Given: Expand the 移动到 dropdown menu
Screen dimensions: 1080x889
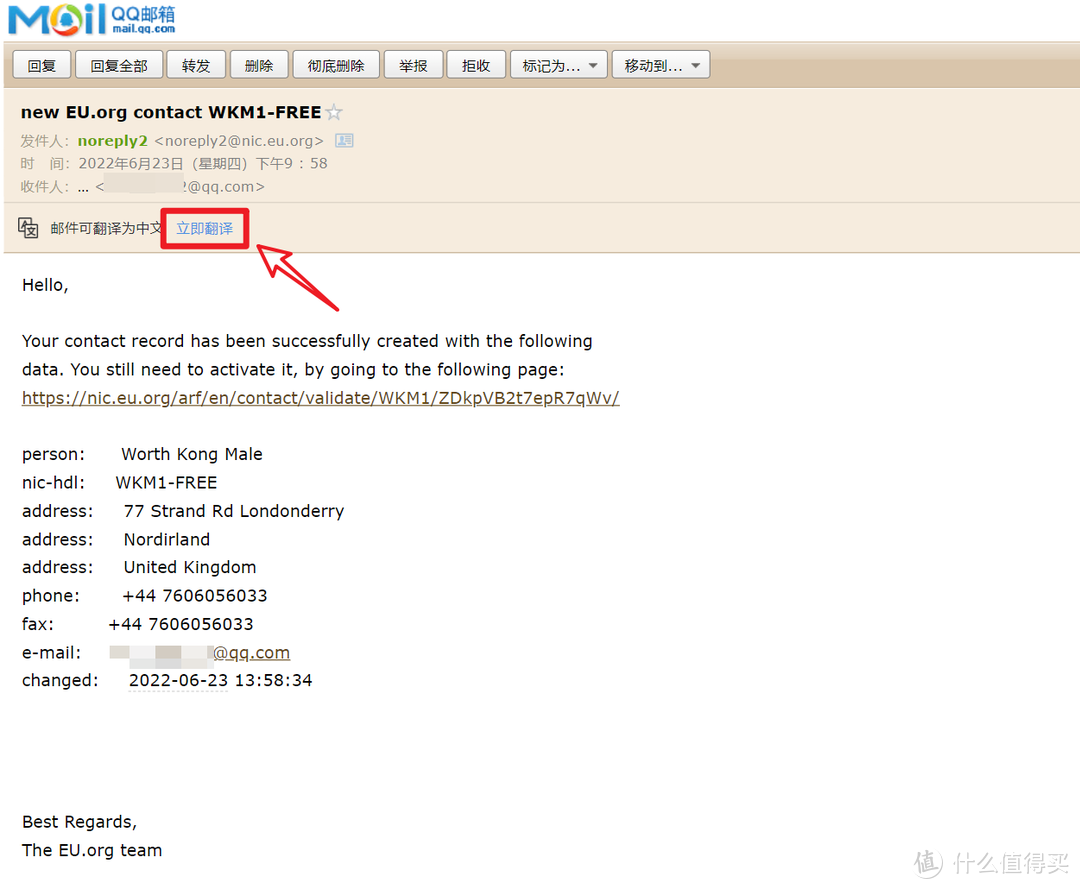Looking at the screenshot, I should tap(661, 66).
